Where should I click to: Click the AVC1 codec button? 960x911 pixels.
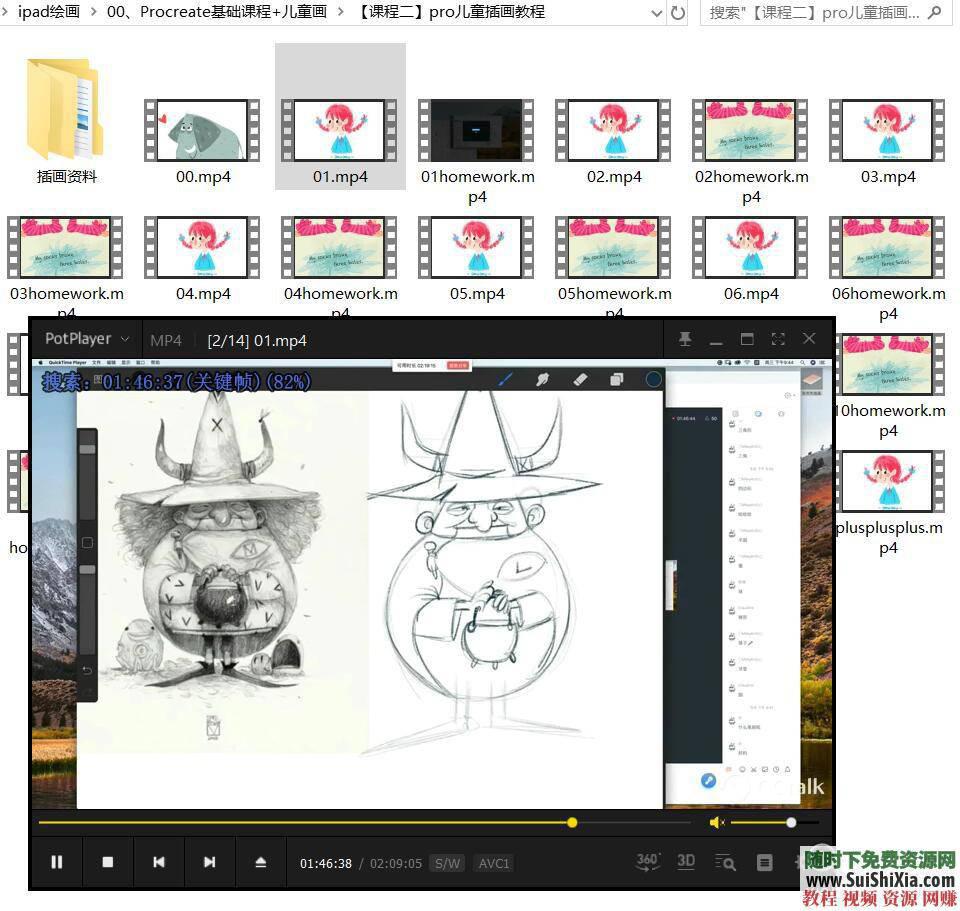point(494,863)
